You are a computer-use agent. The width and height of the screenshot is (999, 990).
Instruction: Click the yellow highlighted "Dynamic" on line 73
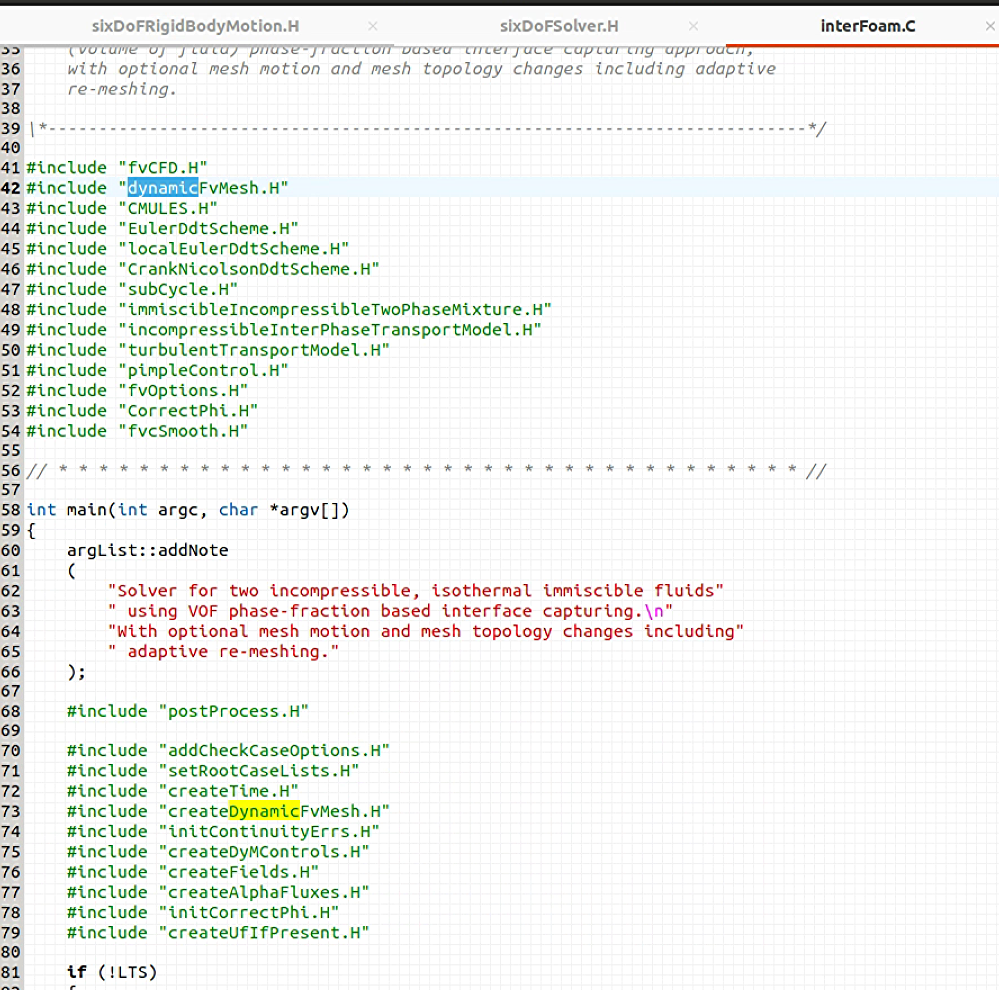pos(264,811)
